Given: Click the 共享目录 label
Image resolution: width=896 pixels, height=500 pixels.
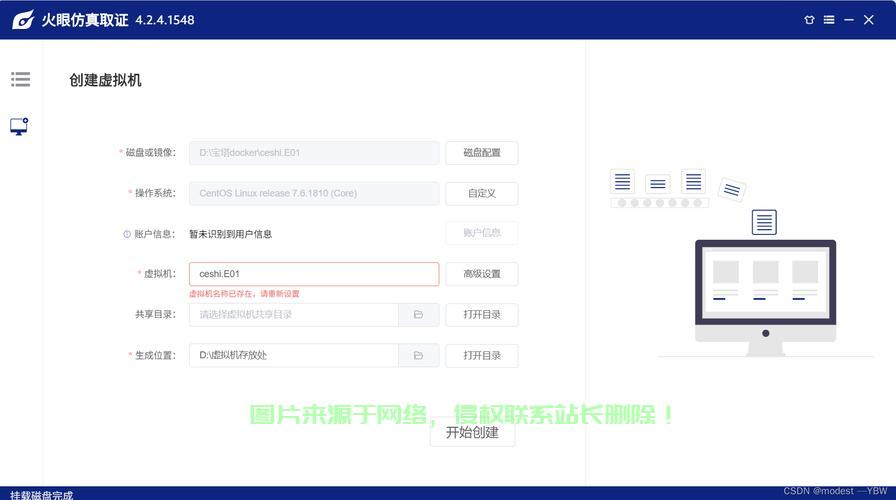Looking at the screenshot, I should coord(155,314).
